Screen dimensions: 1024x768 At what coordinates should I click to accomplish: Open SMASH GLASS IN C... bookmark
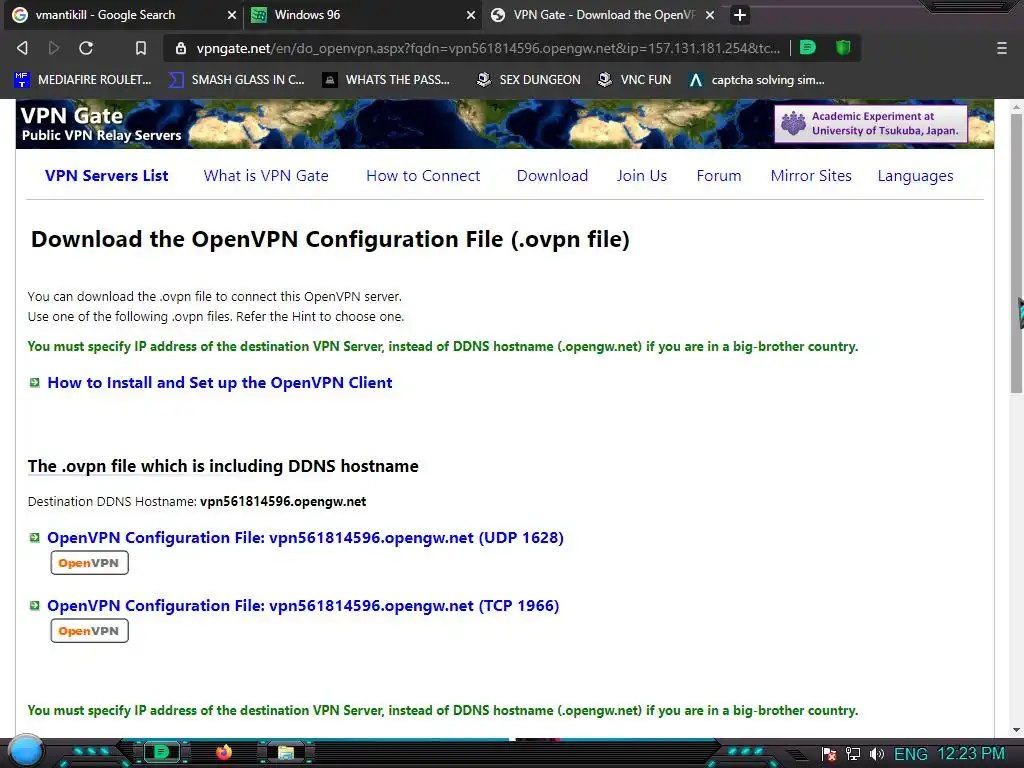236,80
